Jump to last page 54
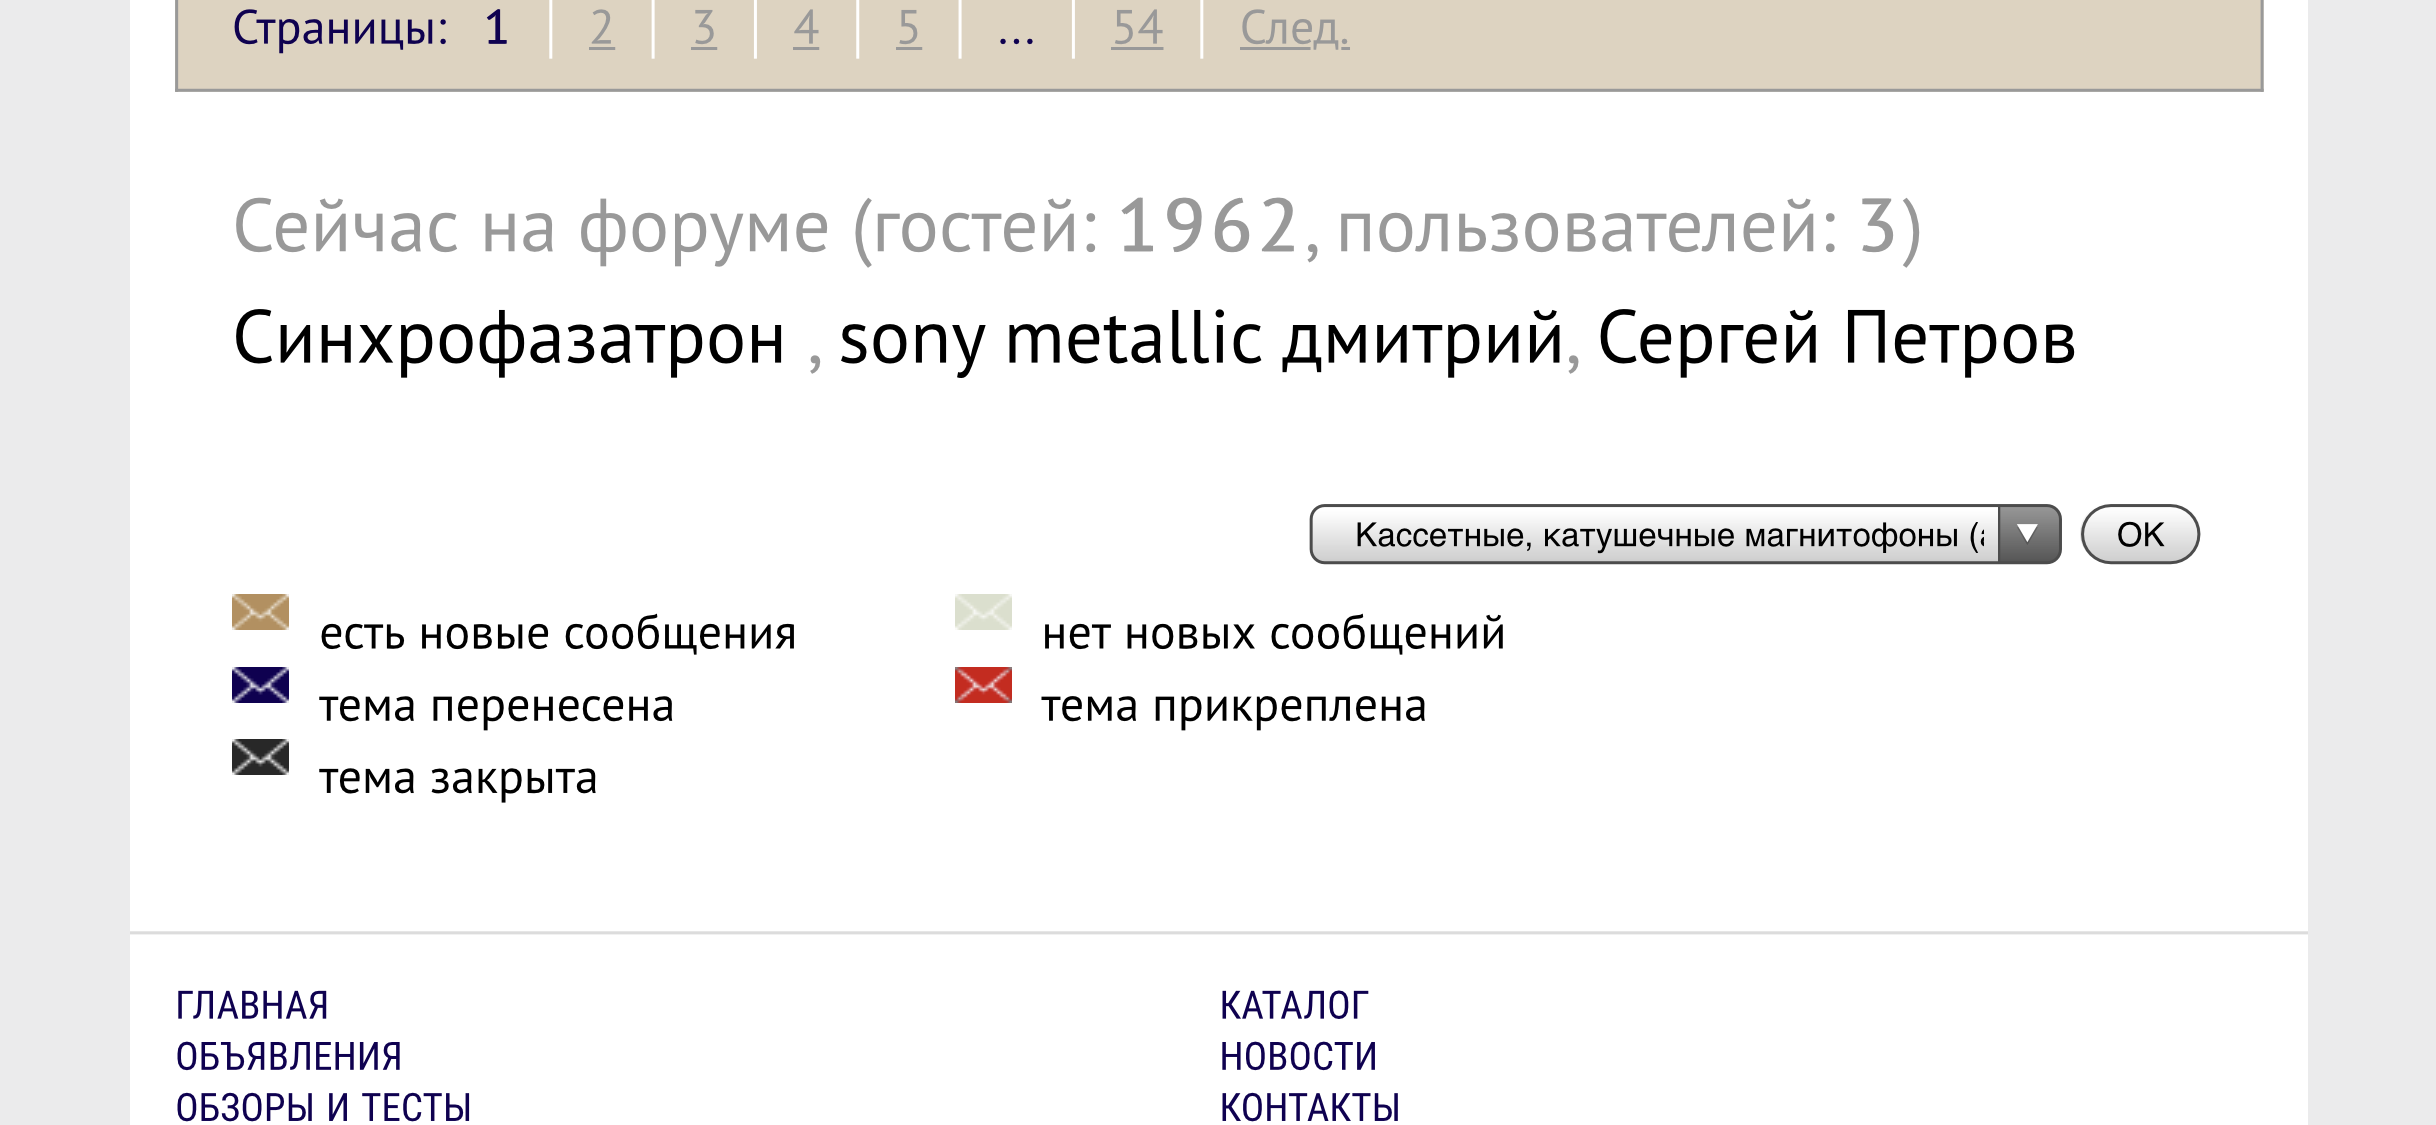This screenshot has height=1125, width=2436. tap(1137, 28)
